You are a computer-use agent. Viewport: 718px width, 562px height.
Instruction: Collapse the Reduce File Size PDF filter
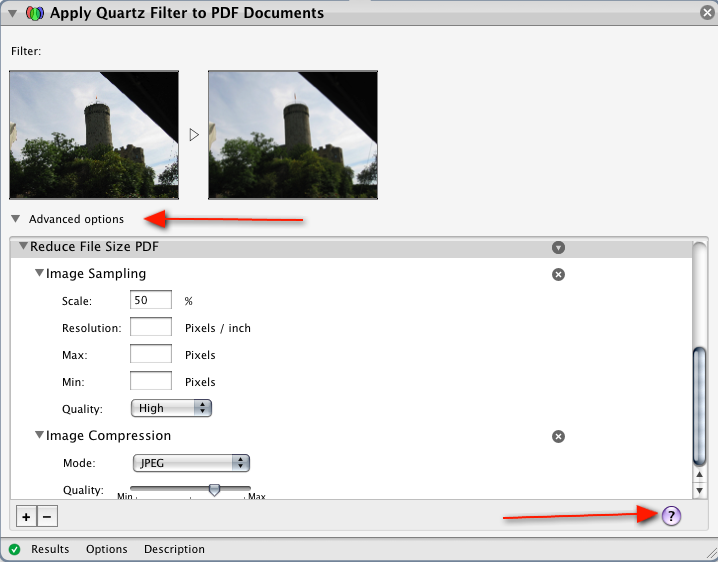(23, 246)
